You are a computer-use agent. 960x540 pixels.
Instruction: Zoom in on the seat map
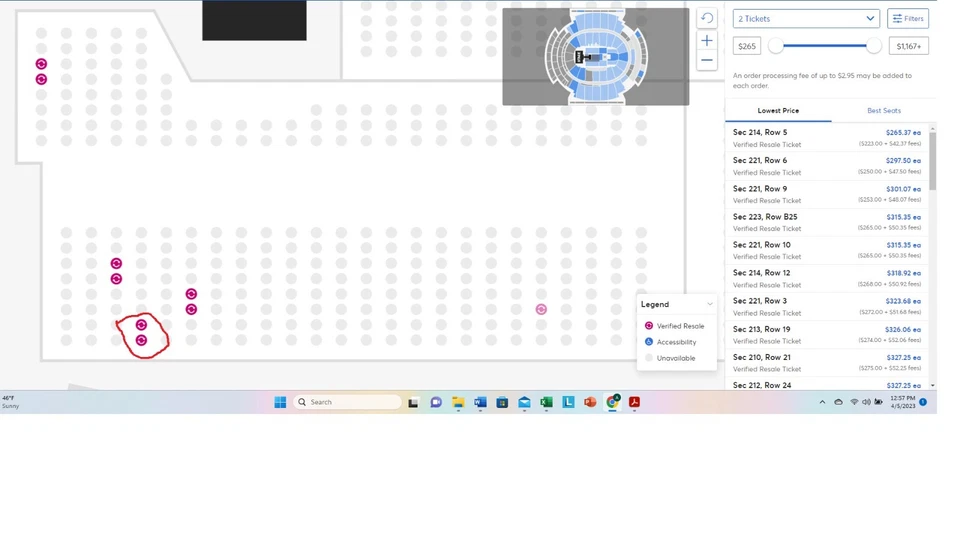tap(707, 41)
